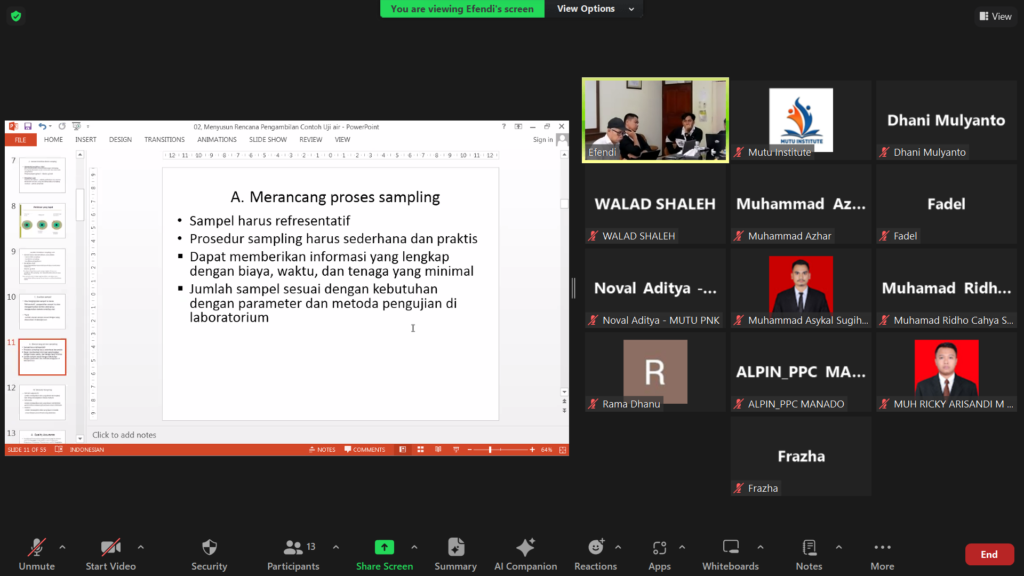1024x576 pixels.
Task: Change layout with View button
Action: 995,16
